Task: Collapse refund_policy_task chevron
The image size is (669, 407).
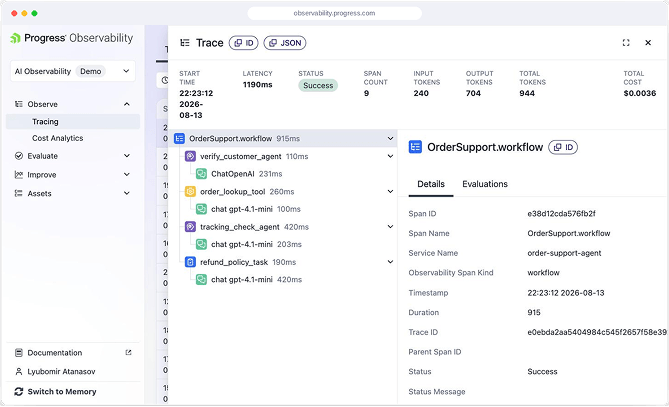Action: click(390, 262)
